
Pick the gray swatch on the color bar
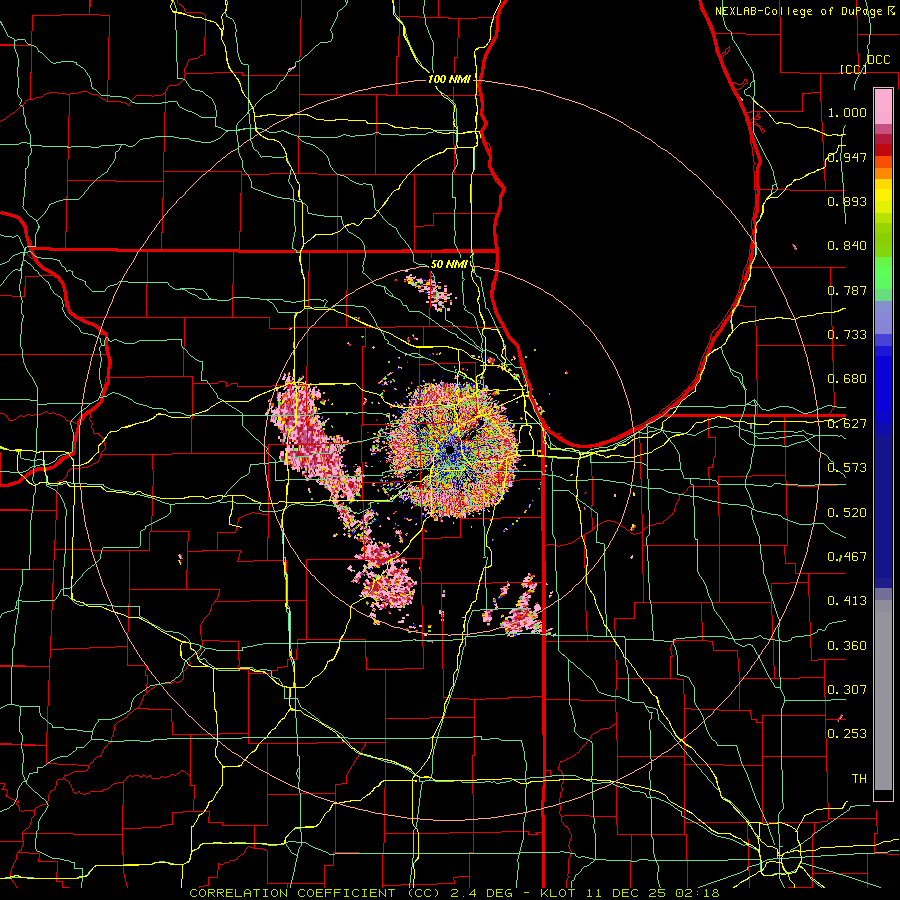click(x=883, y=695)
